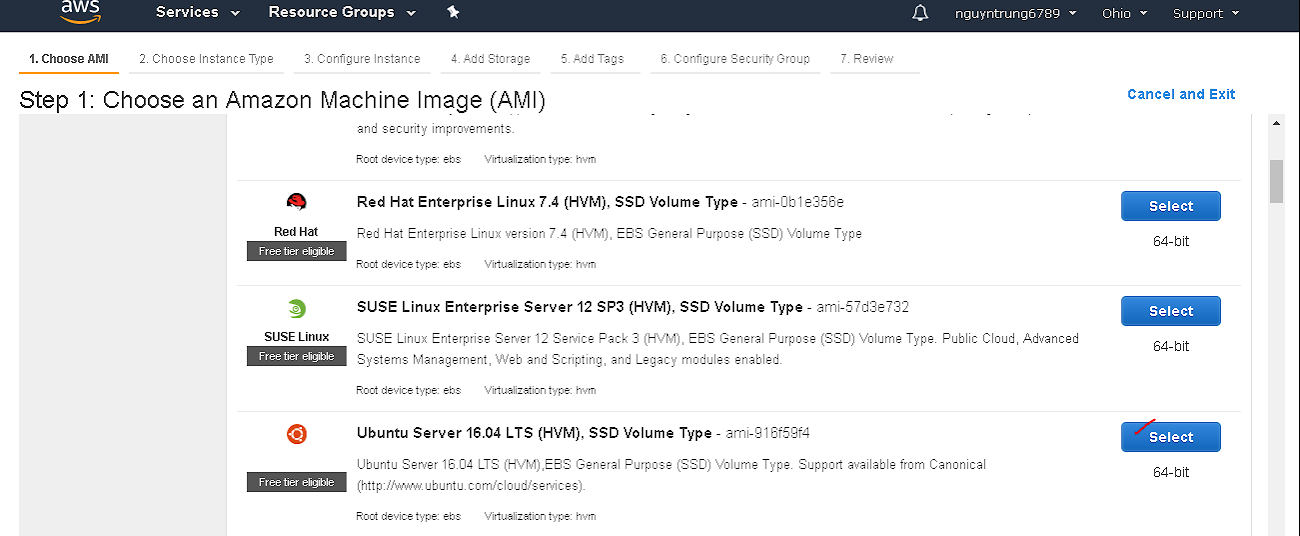Click the vertical scrollbar thumb
Screen dimensions: 1300x536
pyautogui.click(x=1276, y=181)
